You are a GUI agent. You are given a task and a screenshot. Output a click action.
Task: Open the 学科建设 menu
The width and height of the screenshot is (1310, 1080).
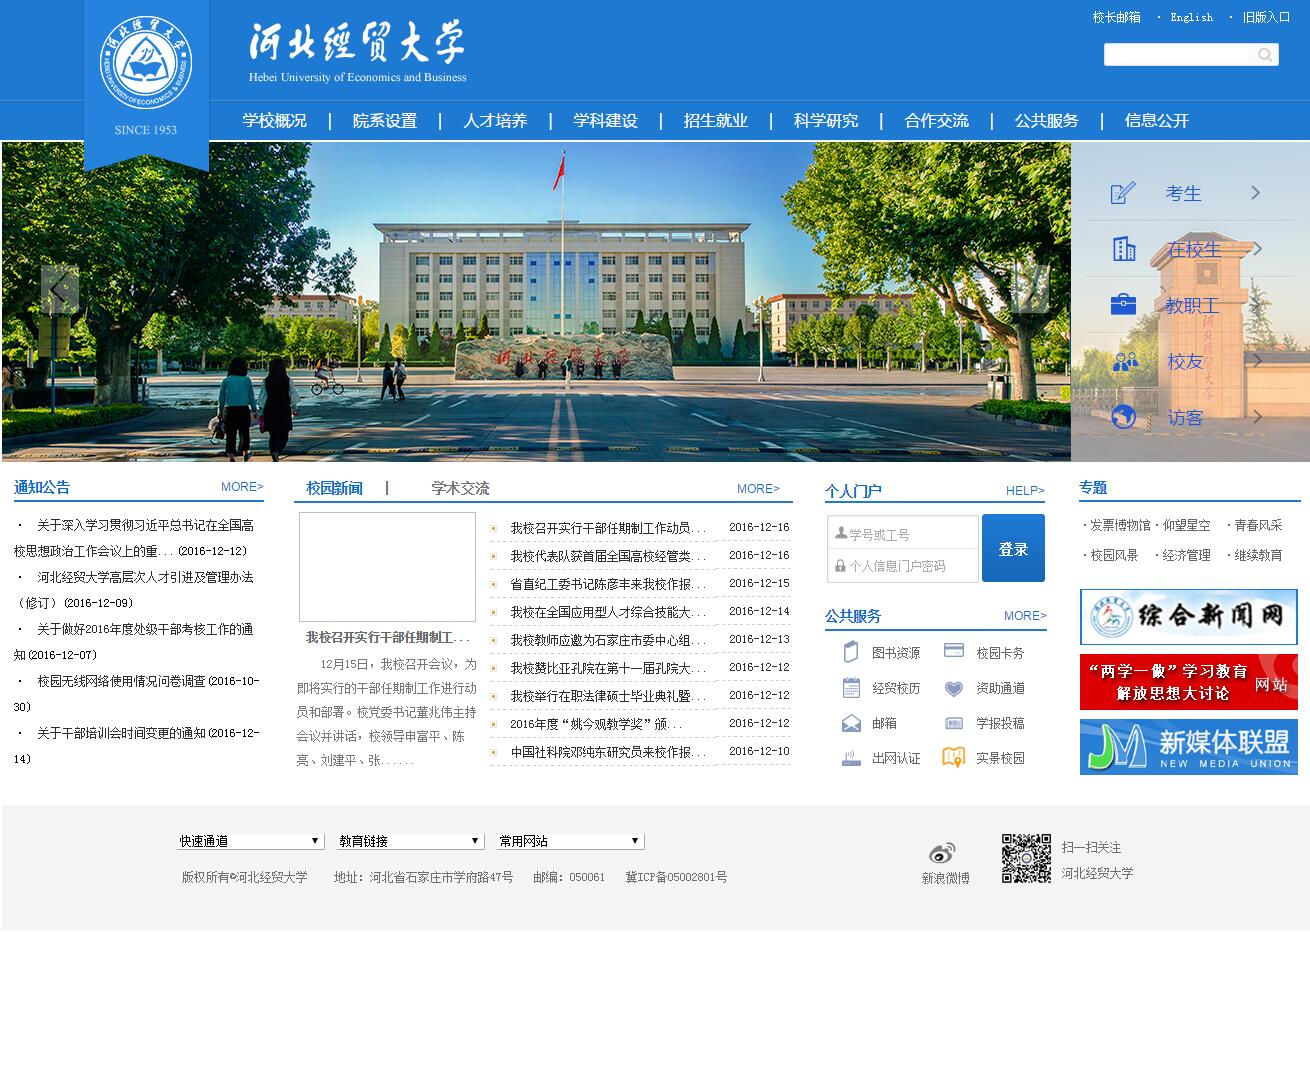tap(605, 121)
